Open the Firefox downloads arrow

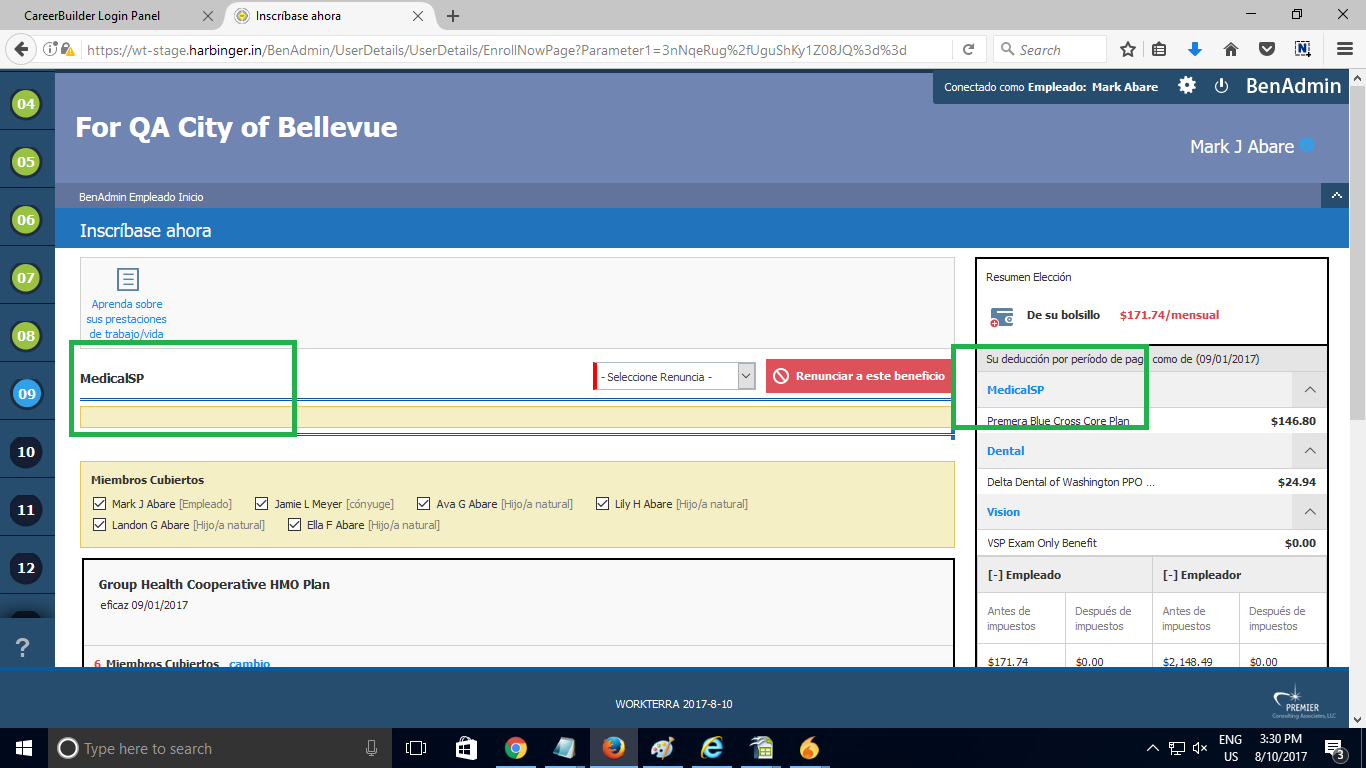click(1195, 49)
